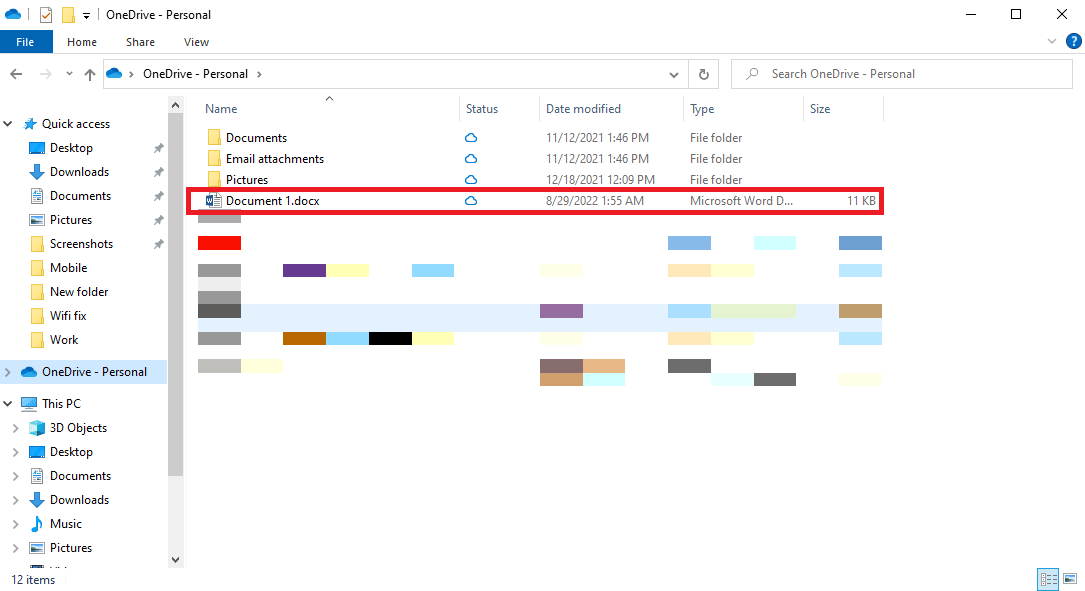Click the pin icon next to Screenshots
The image size is (1085, 591).
158,244
